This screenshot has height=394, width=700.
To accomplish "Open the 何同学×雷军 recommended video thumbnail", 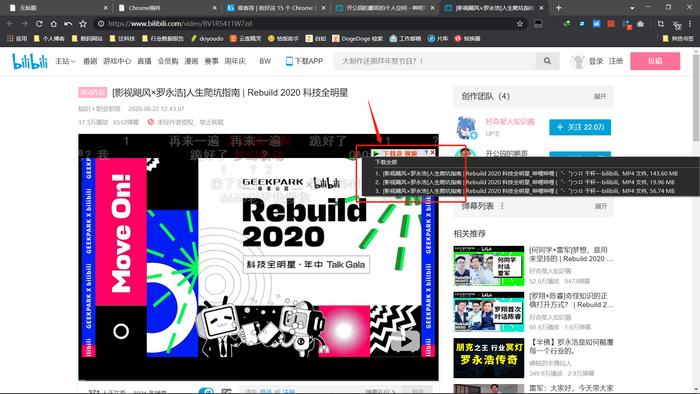I will [x=488, y=266].
